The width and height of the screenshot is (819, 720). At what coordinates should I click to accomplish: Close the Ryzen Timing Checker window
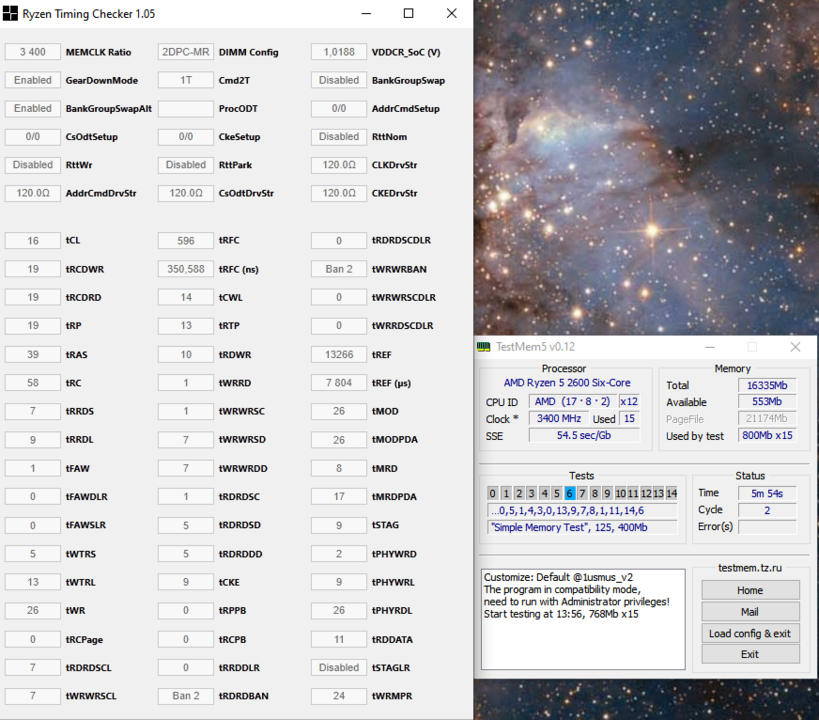[x=452, y=14]
